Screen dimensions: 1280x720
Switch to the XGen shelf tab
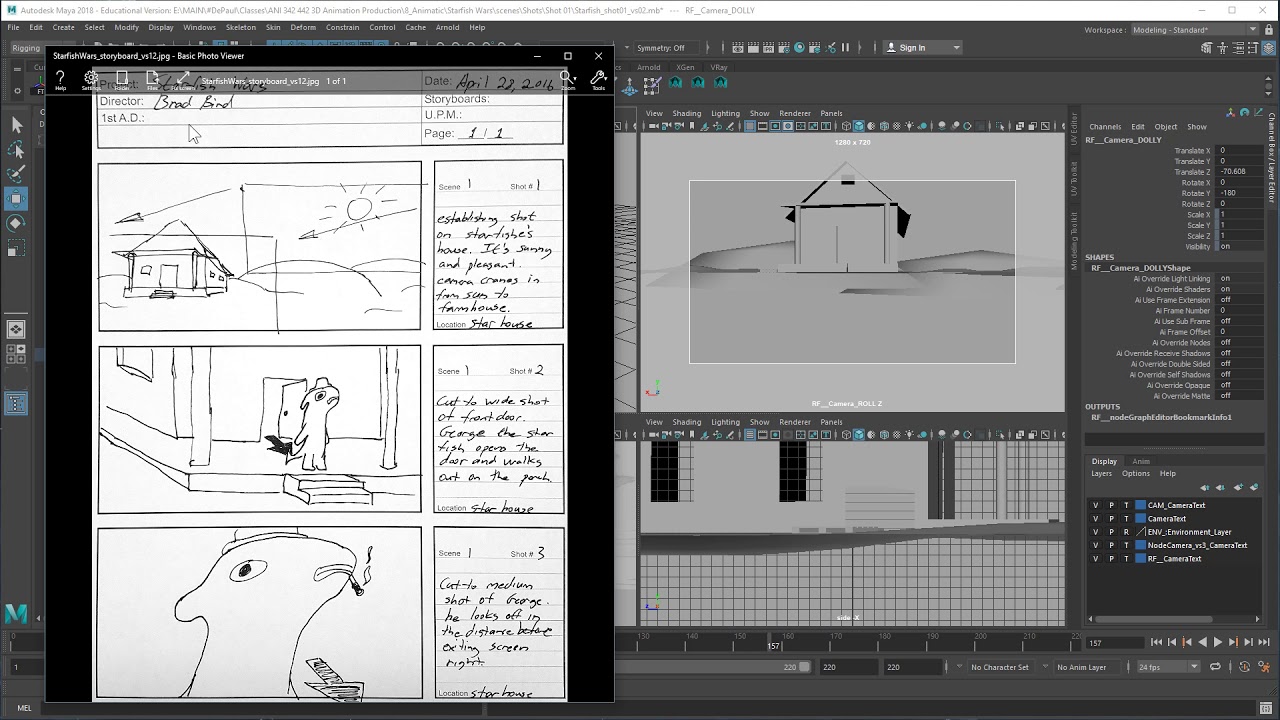click(x=685, y=67)
